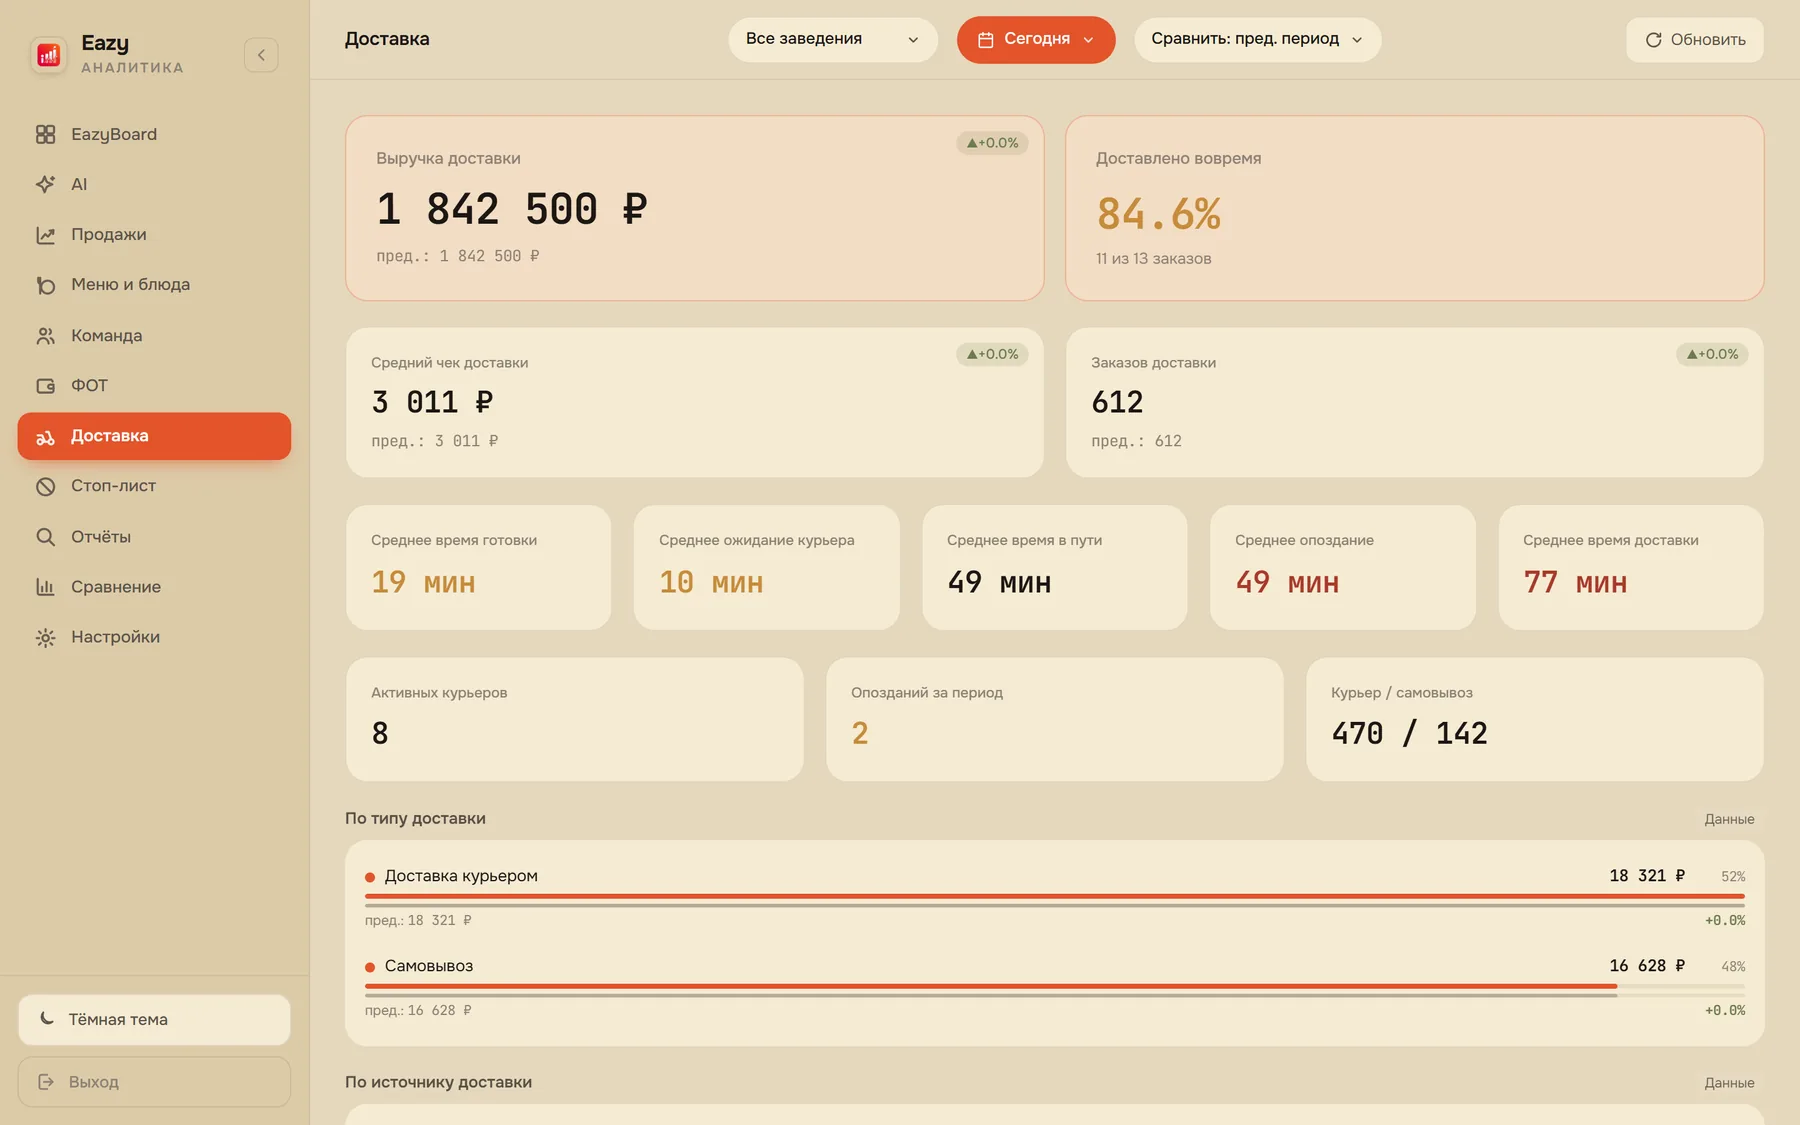Click the Продажи chart icon

click(45, 235)
